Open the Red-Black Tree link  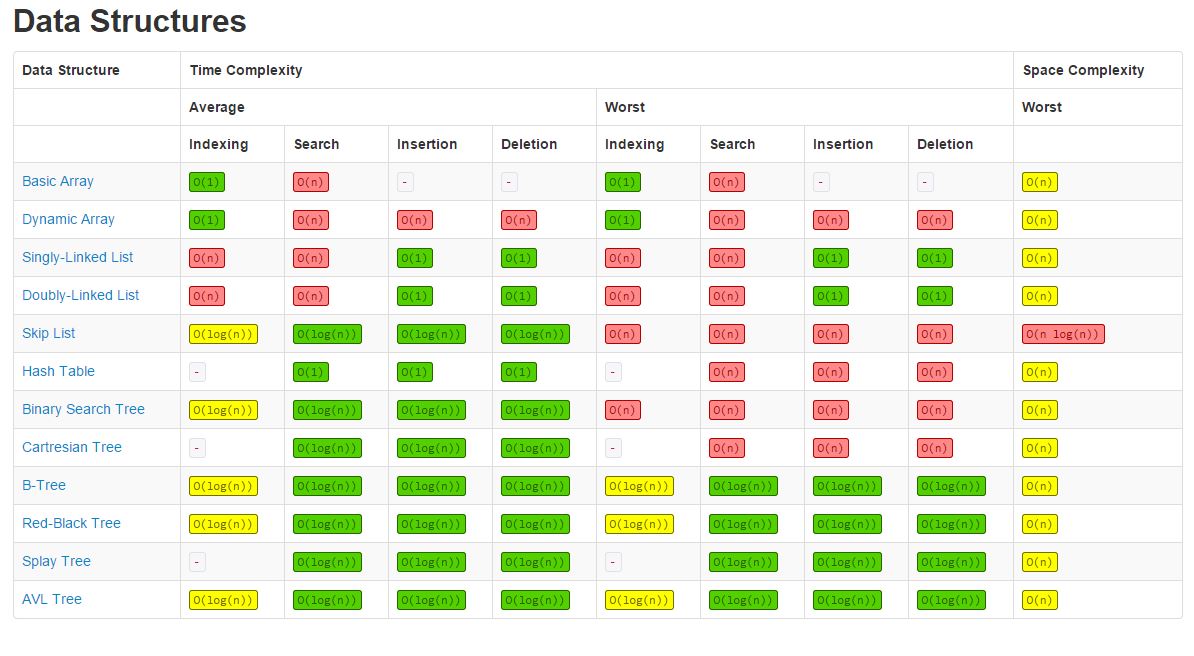(70, 523)
